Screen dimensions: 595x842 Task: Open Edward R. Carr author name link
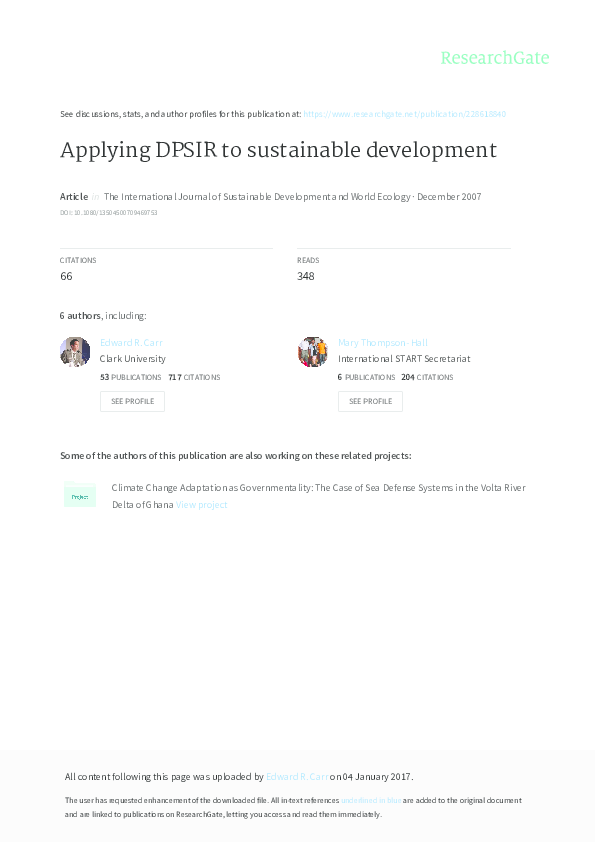tap(131, 343)
